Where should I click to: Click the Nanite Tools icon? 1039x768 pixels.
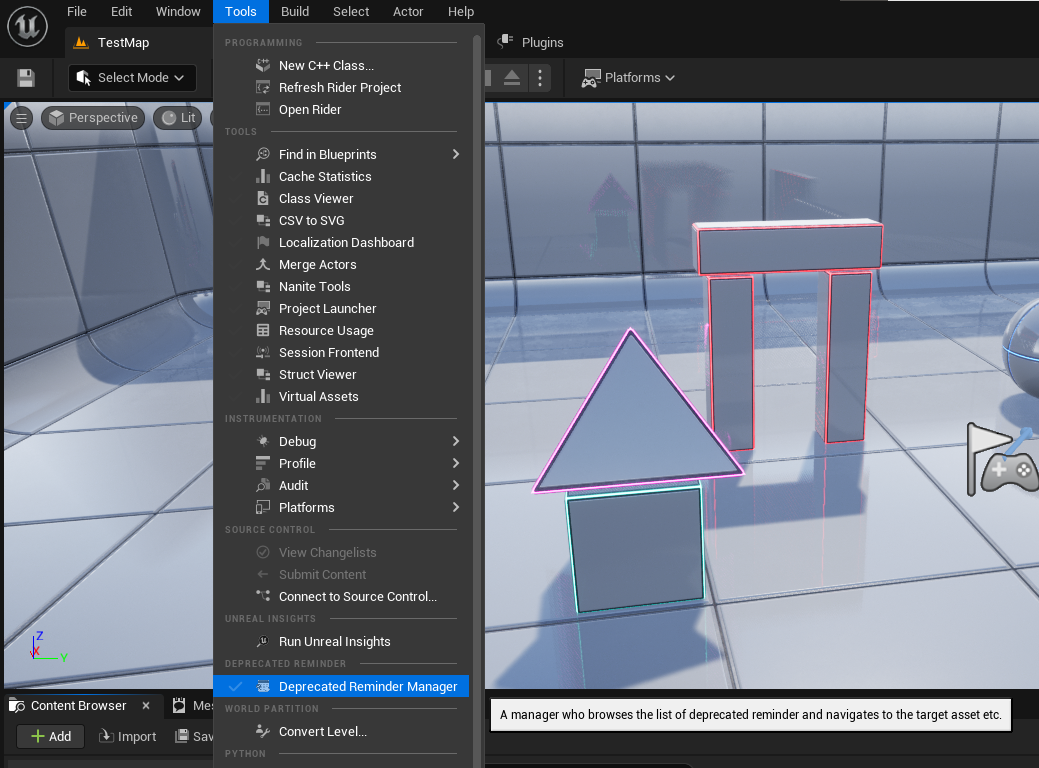(263, 286)
